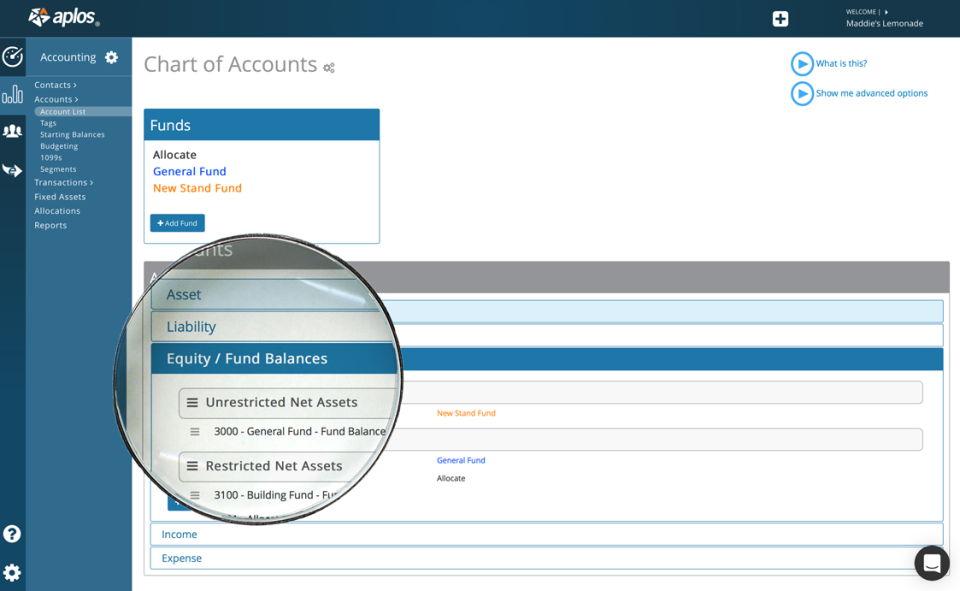
Task: Open the settings gear at sidebar bottom
Action: 12,573
